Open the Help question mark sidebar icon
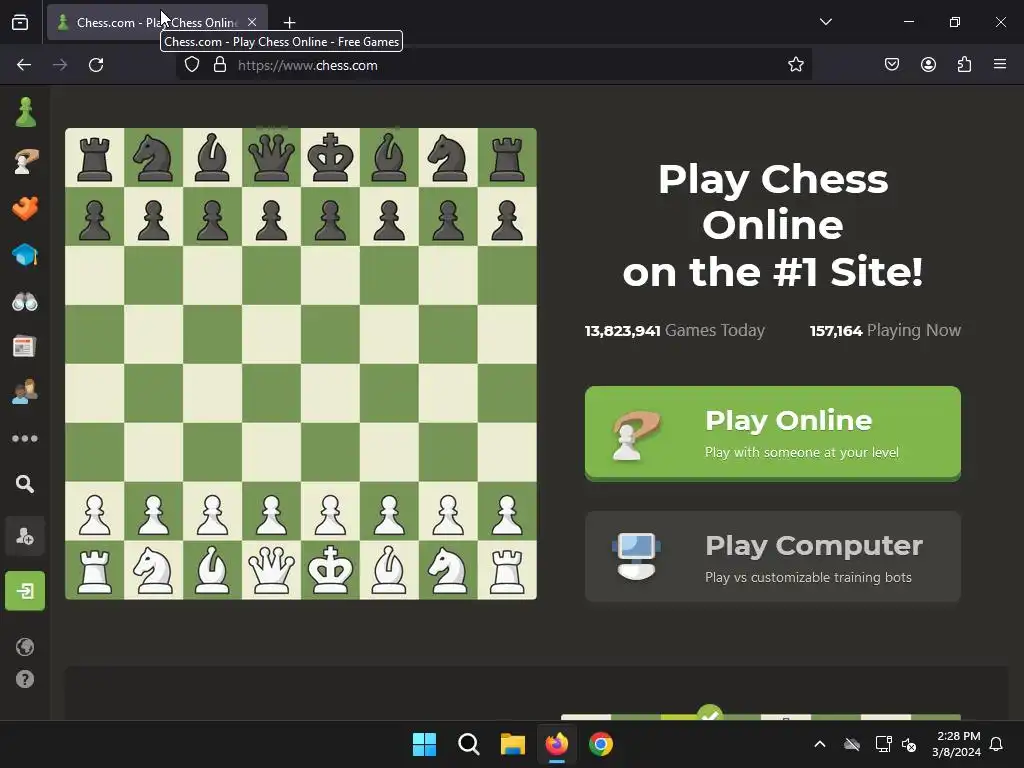The image size is (1024, 768). point(25,679)
